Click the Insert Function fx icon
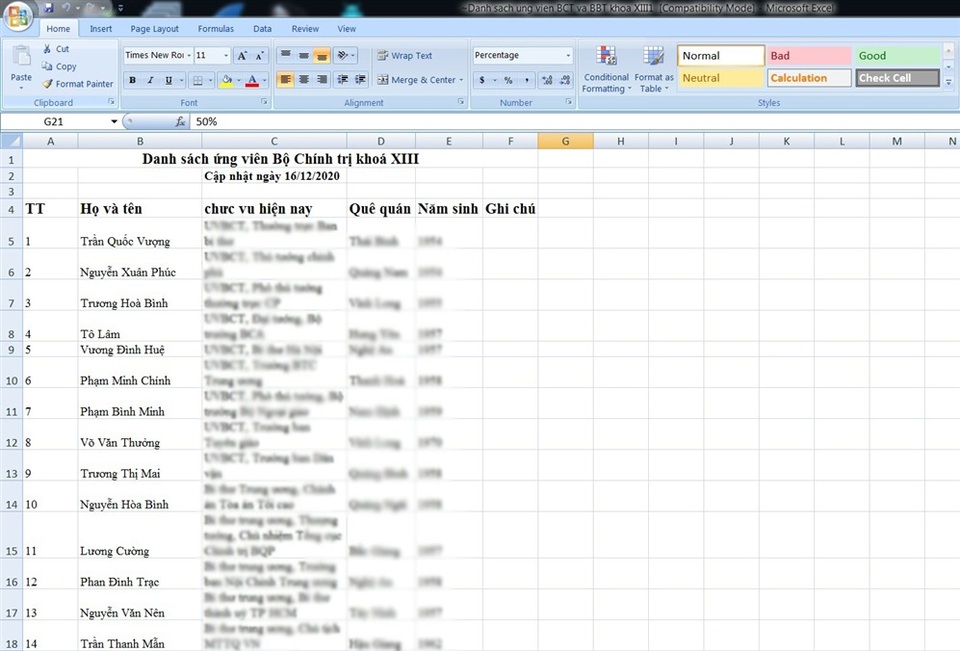Screen dimensions: 960x651 181,121
